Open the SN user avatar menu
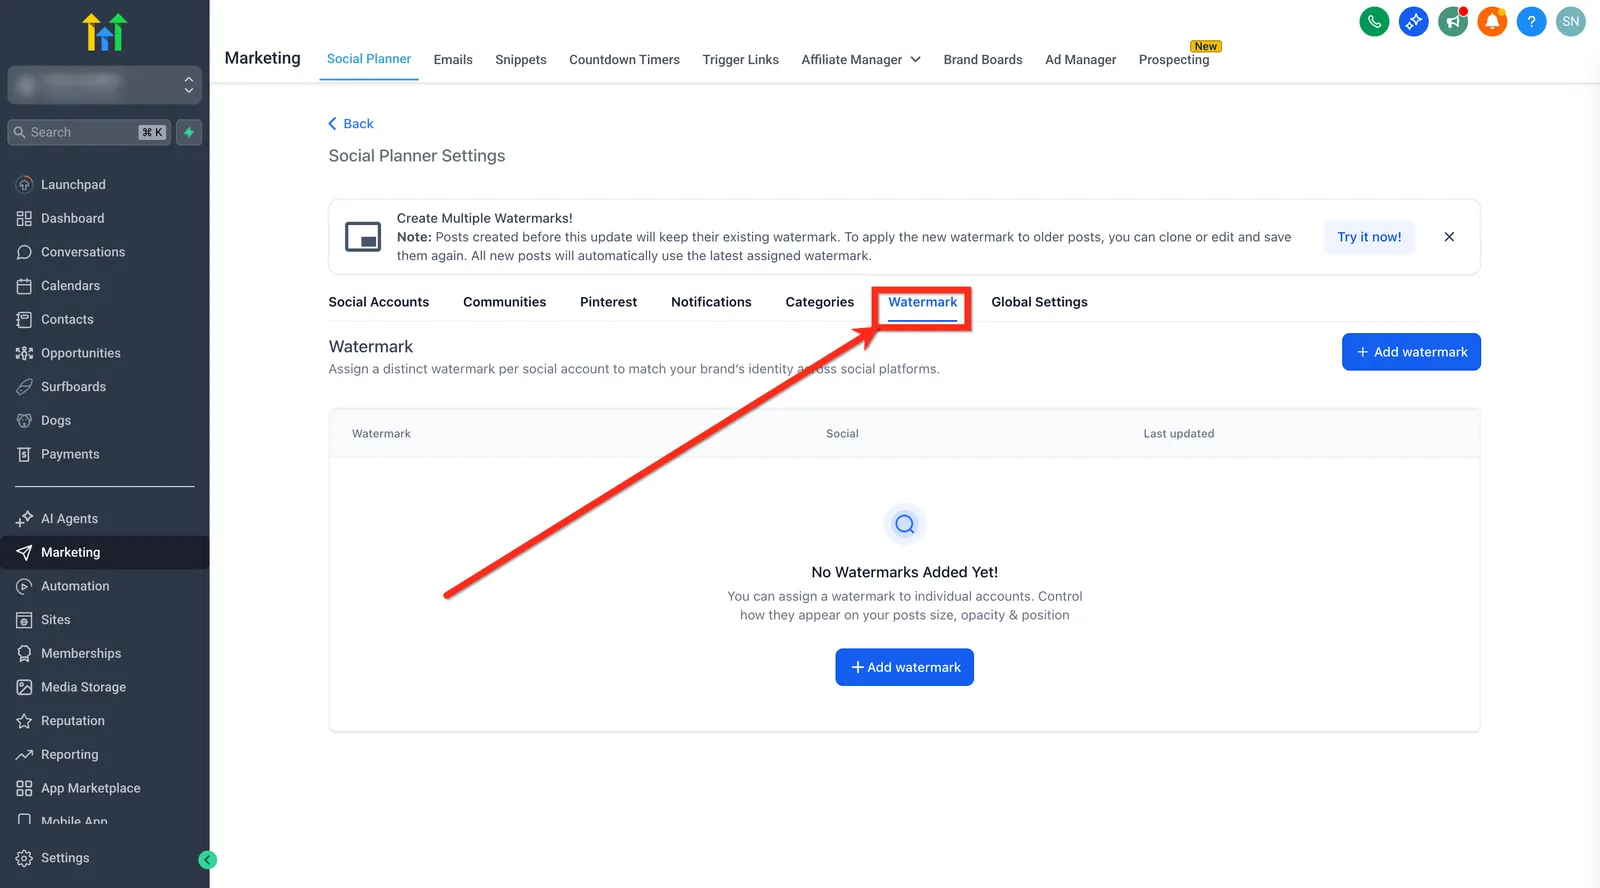This screenshot has height=888, width=1600. click(x=1571, y=21)
